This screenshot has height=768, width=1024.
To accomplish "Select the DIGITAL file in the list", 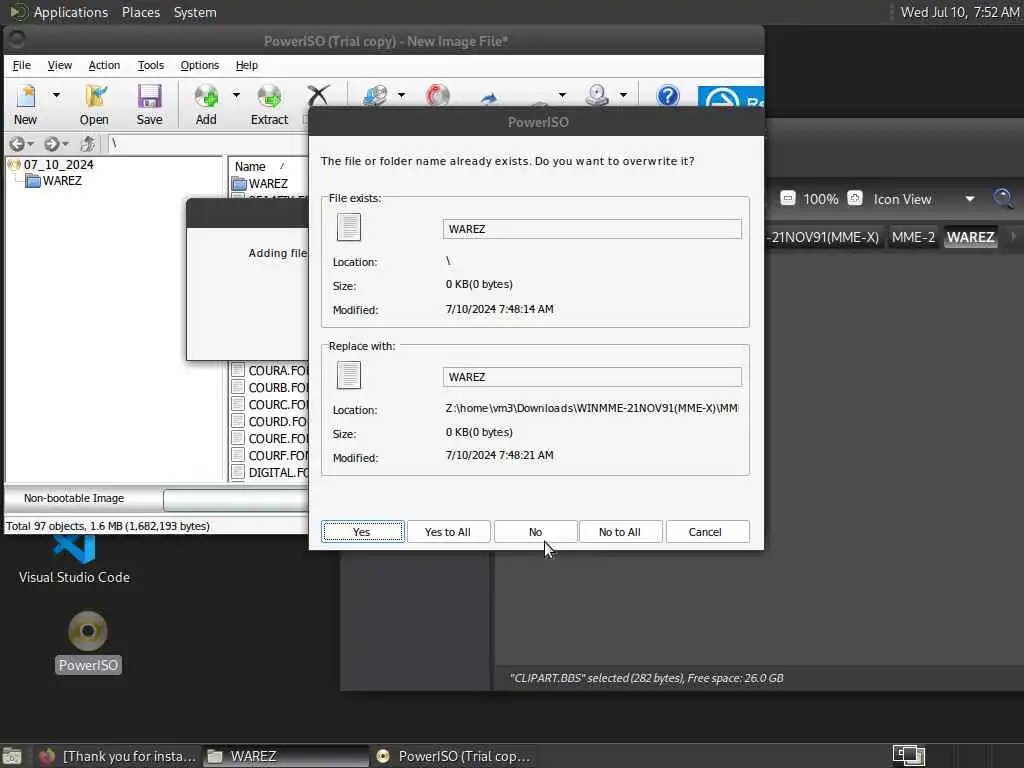I will pyautogui.click(x=269, y=472).
